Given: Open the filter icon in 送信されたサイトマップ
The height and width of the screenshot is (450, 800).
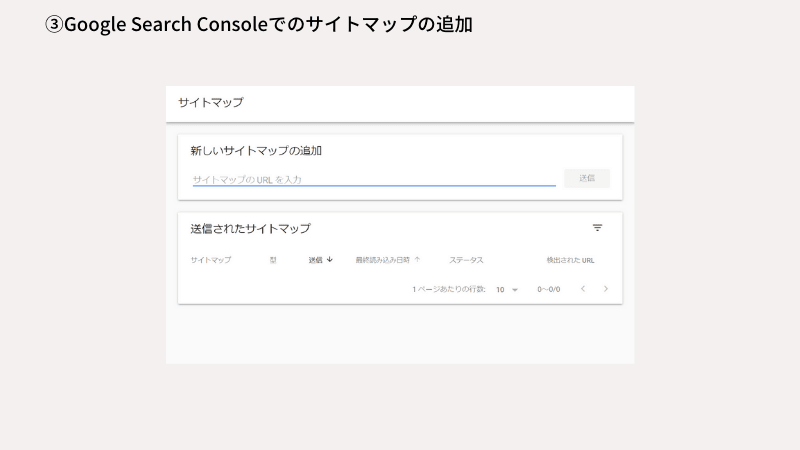Looking at the screenshot, I should [597, 228].
